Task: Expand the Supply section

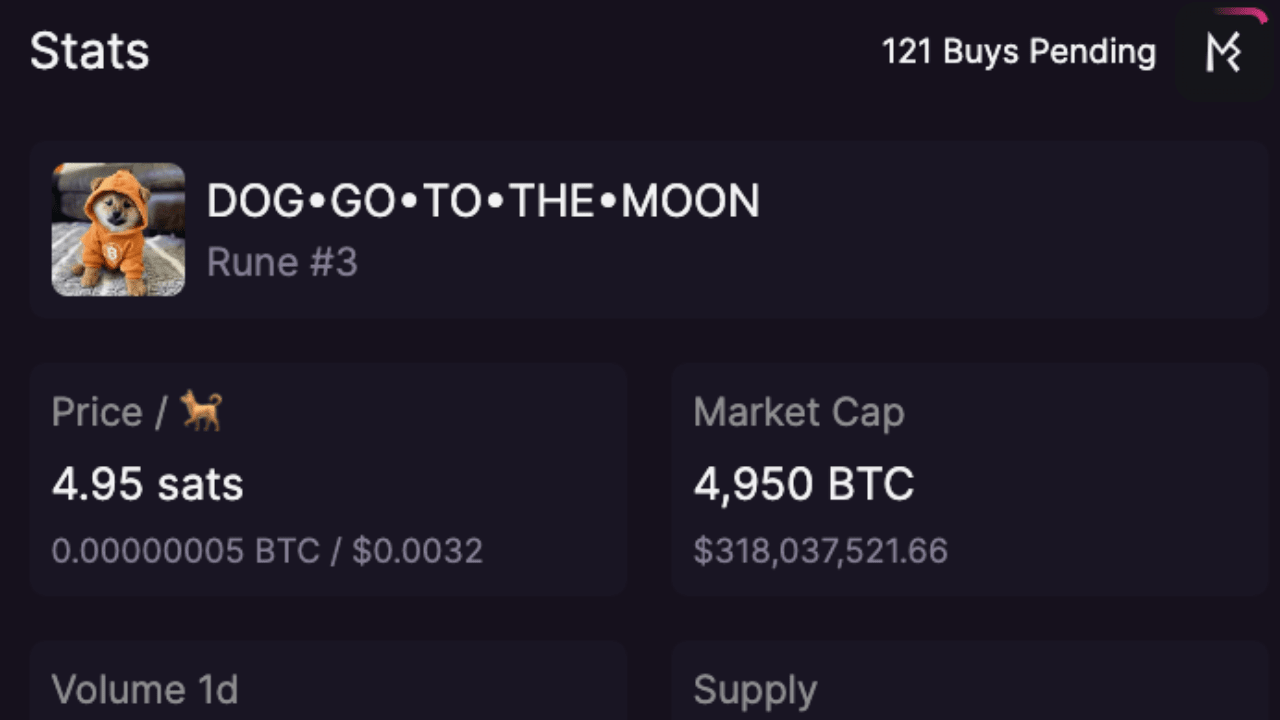Action: [x=756, y=689]
